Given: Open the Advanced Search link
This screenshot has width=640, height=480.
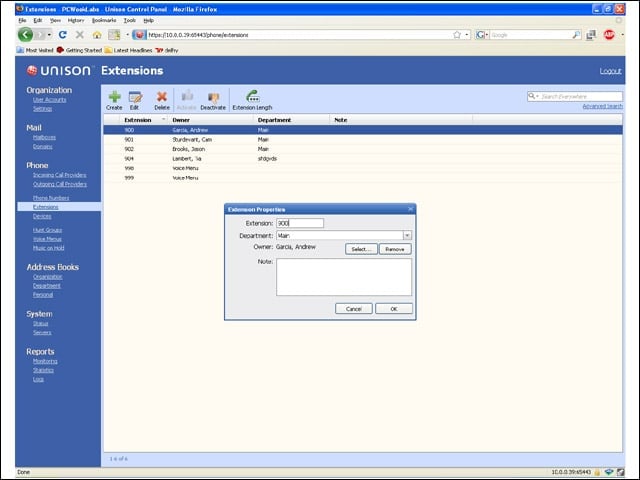Looking at the screenshot, I should tap(602, 106).
